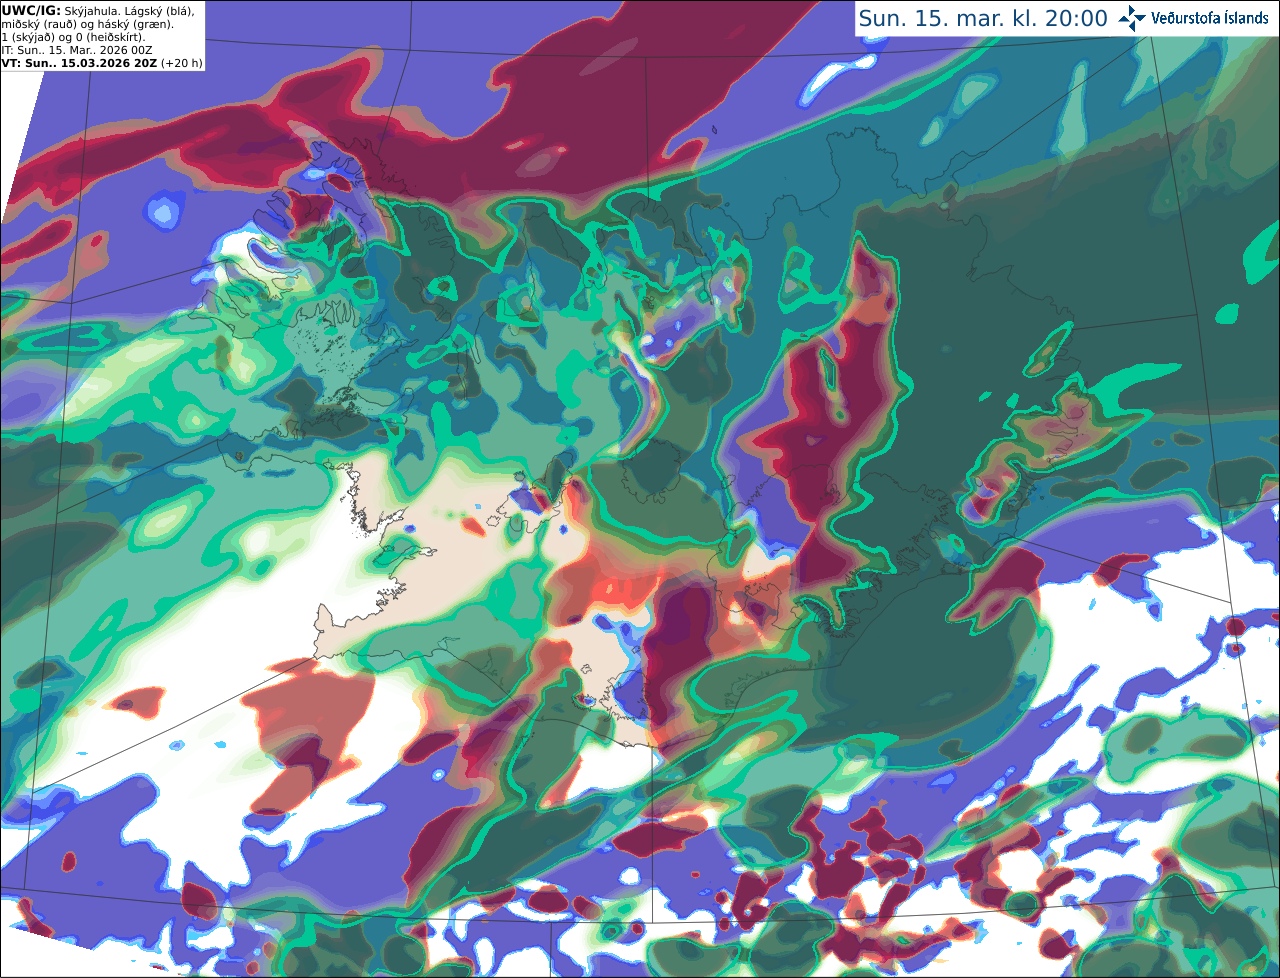Click the '1 (skýjað) og 0 (heiðskírt)' legend line
Image resolution: width=1280 pixels, height=978 pixels.
click(74, 37)
